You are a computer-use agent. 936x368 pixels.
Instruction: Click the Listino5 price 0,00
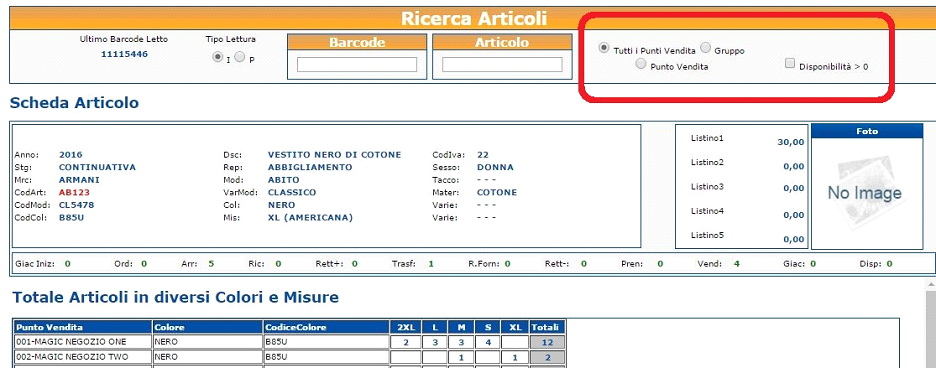[x=794, y=240]
